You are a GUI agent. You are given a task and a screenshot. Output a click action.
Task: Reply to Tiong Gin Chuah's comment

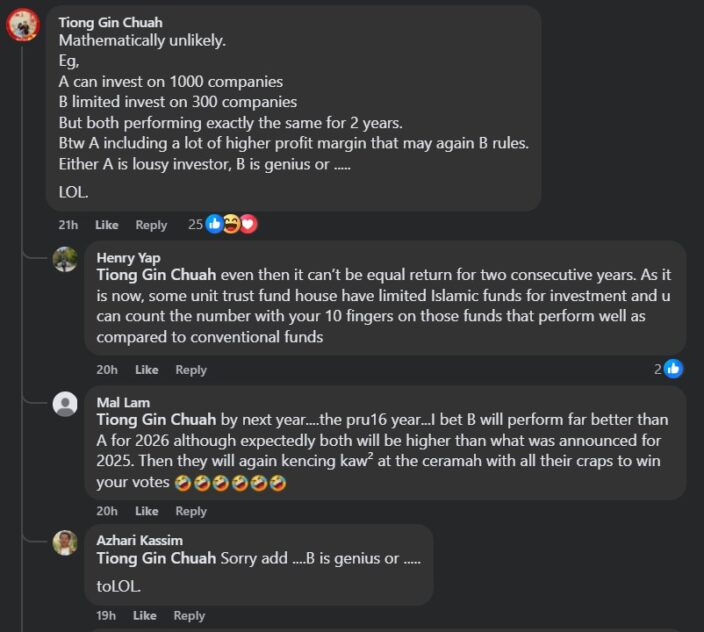151,225
